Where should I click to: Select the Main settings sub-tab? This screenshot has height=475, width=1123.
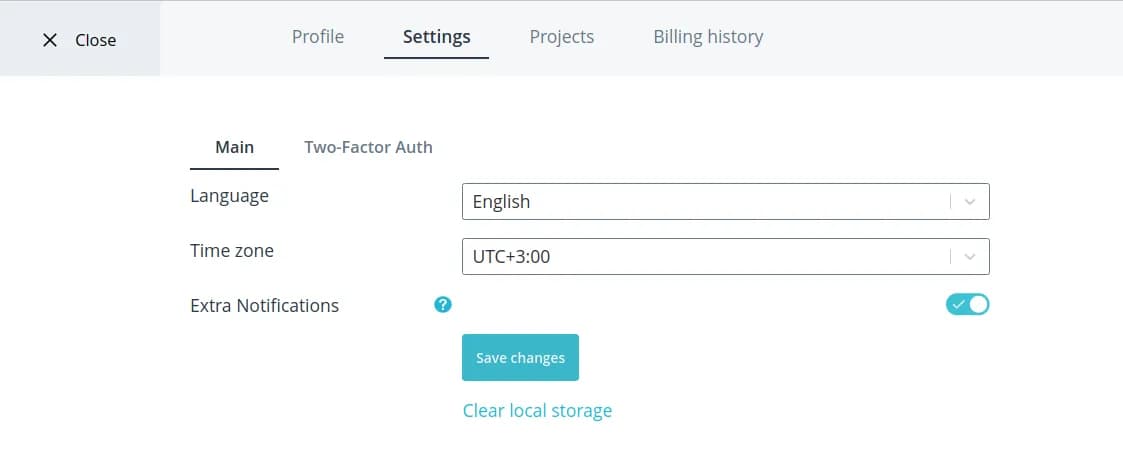click(235, 147)
